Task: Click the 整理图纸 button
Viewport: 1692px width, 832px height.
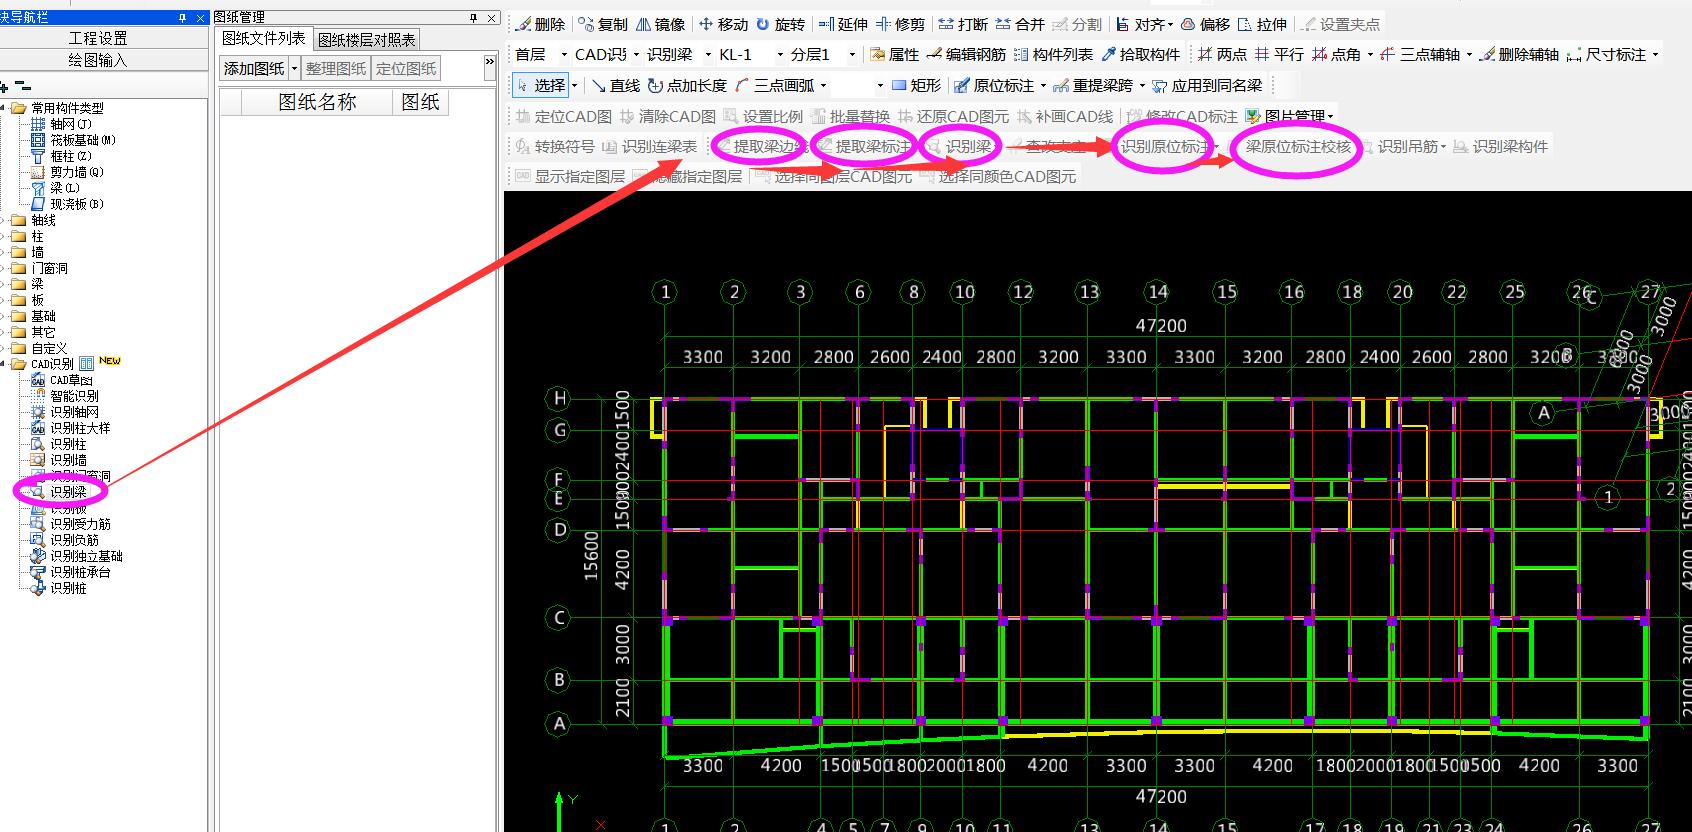Action: point(336,68)
